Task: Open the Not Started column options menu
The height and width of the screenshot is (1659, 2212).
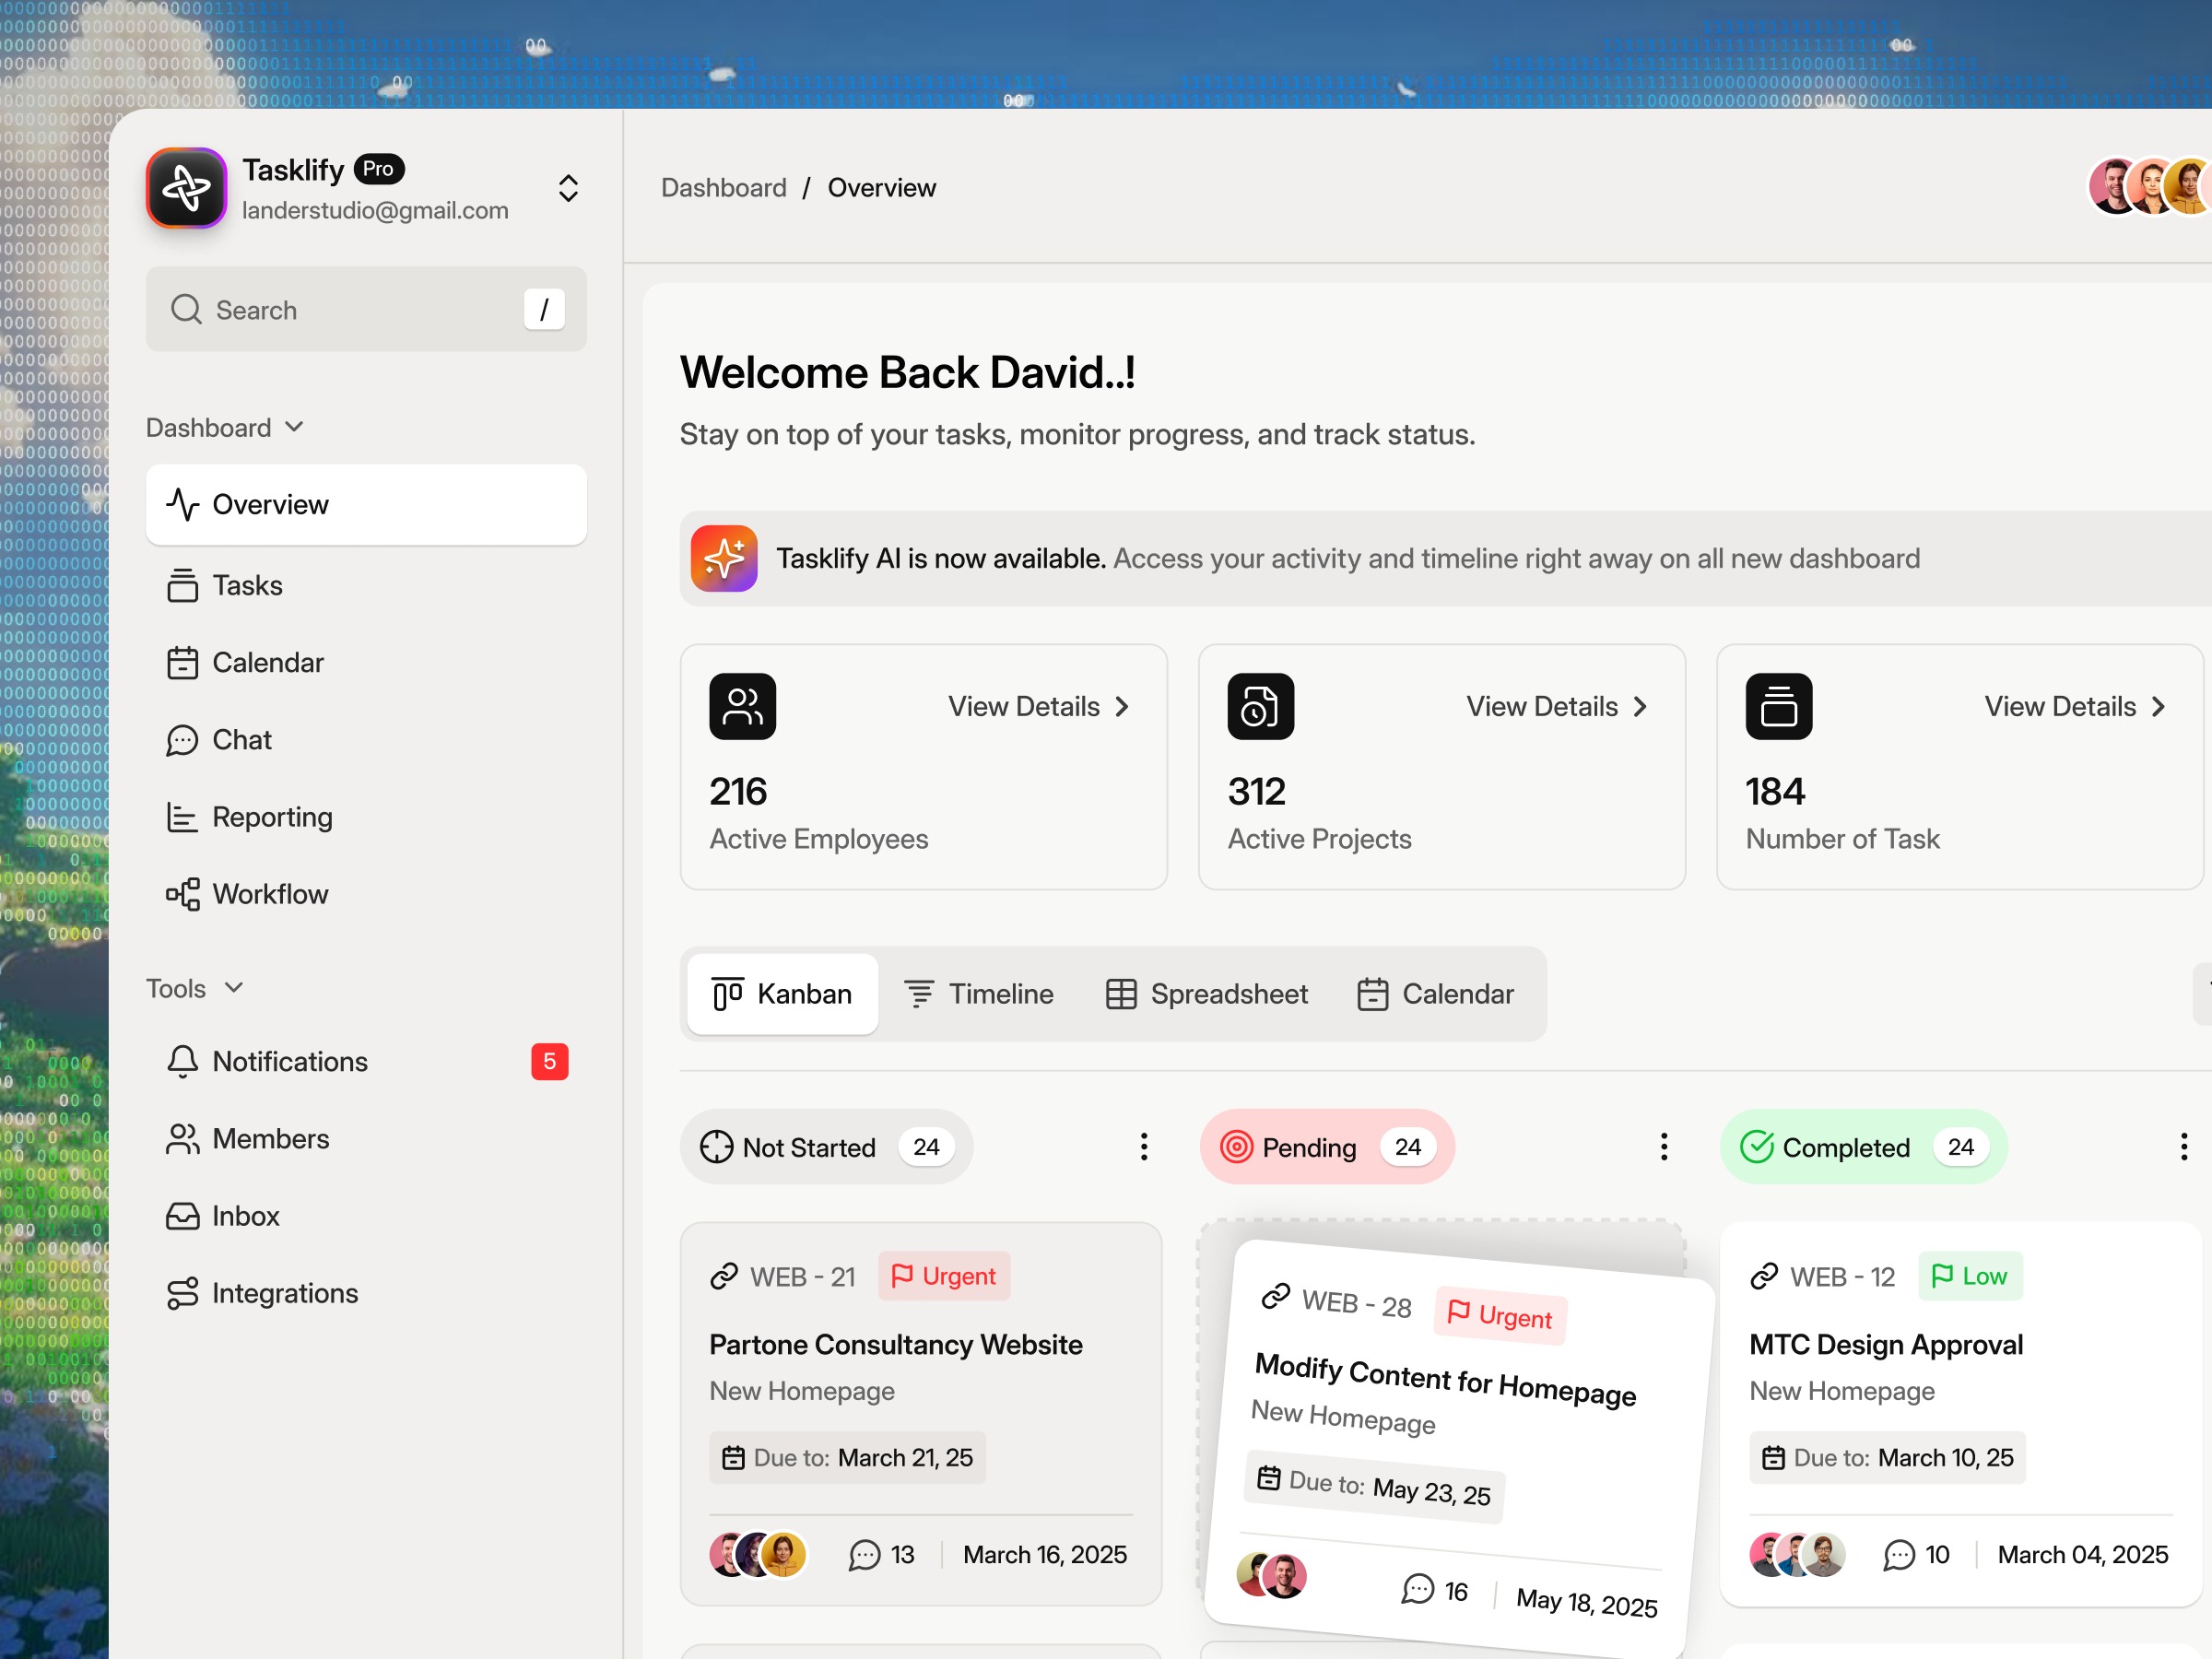Action: 1144,1146
